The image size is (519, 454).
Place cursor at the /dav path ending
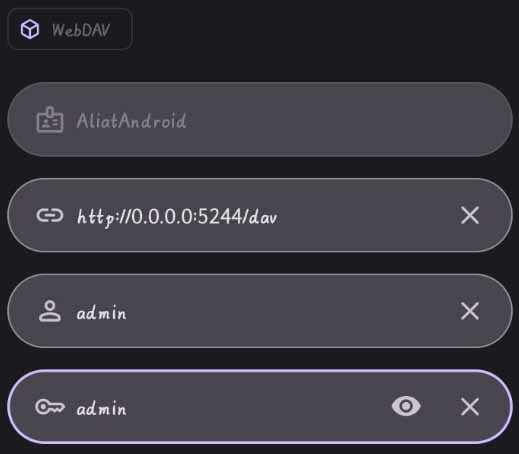pyautogui.click(x=260, y=217)
